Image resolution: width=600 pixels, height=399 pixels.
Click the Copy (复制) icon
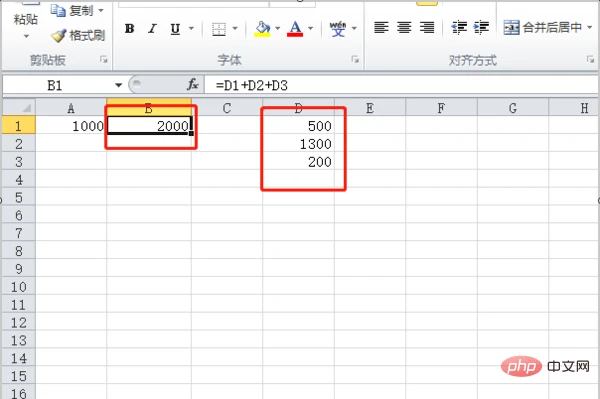point(58,11)
